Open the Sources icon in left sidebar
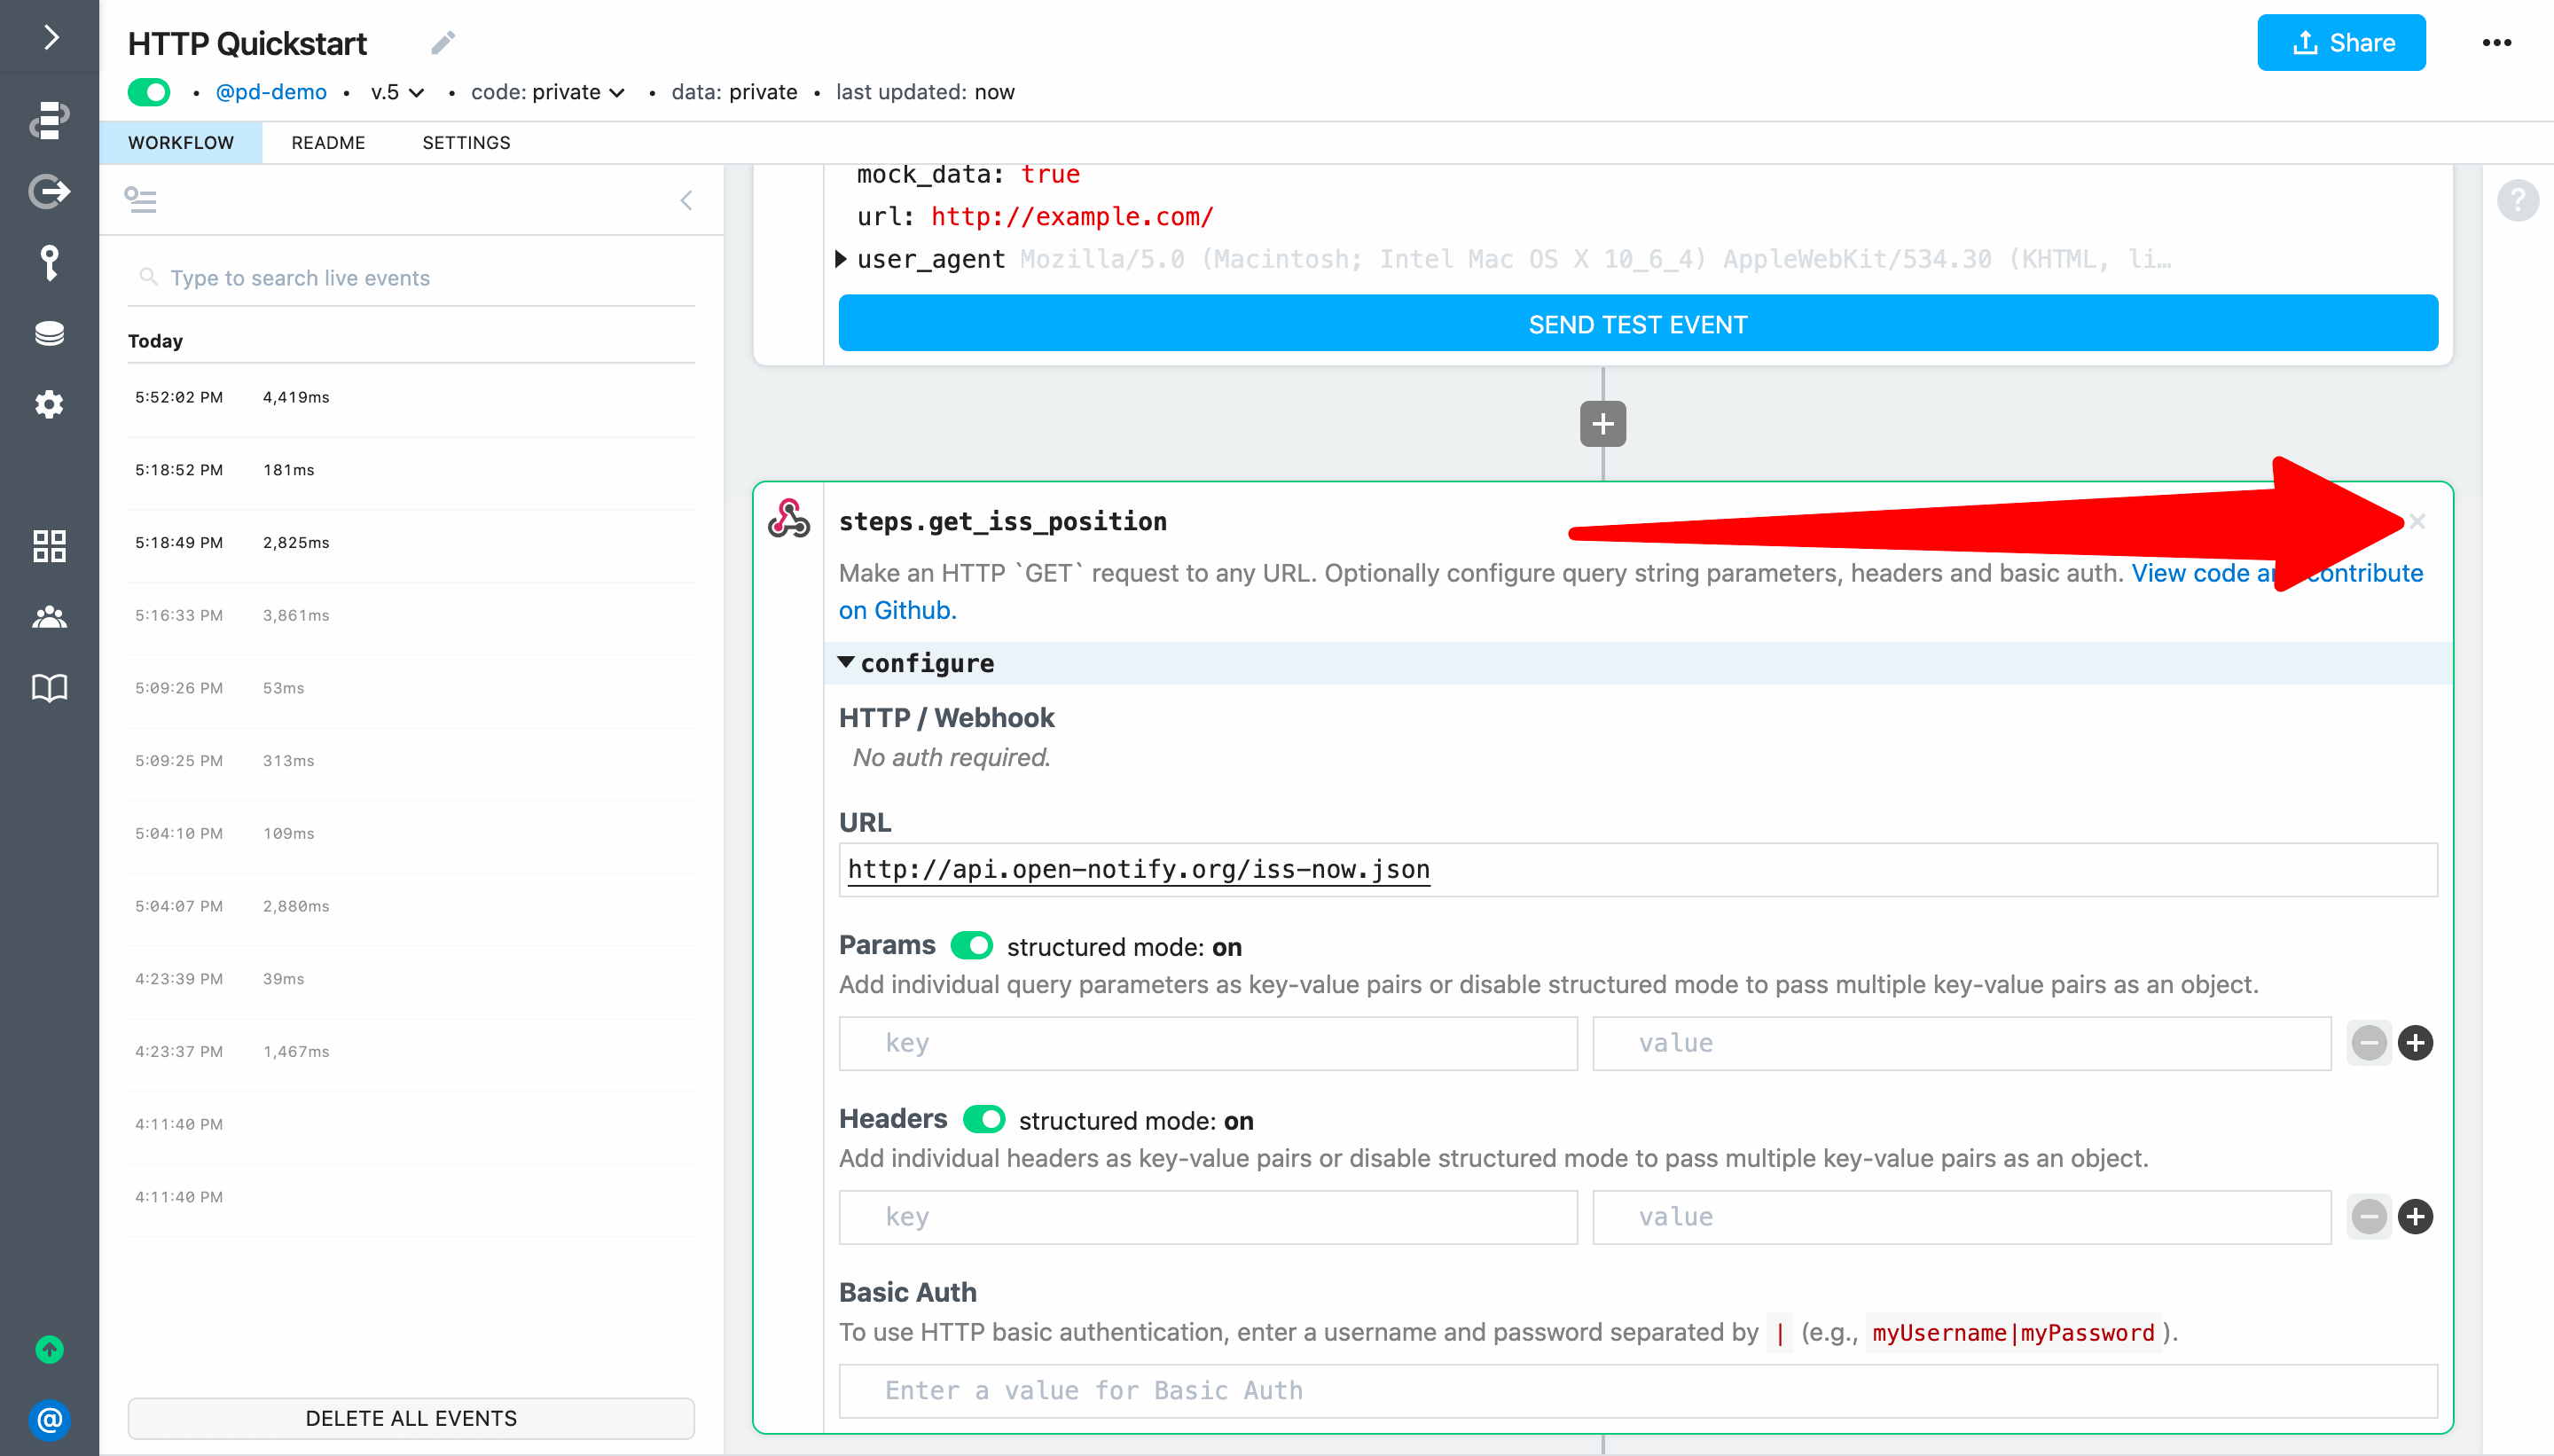The width and height of the screenshot is (2554, 1456). (49, 191)
